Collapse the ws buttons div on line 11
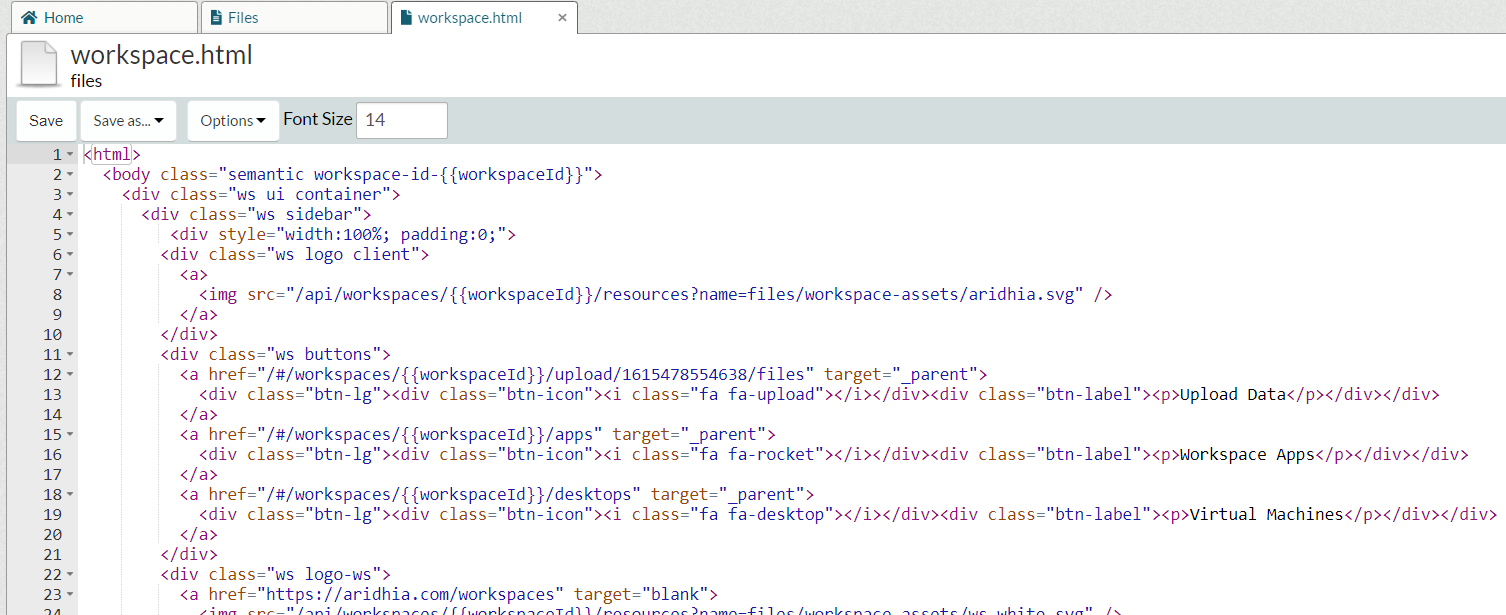Image resolution: width=1506 pixels, height=615 pixels. (70, 355)
